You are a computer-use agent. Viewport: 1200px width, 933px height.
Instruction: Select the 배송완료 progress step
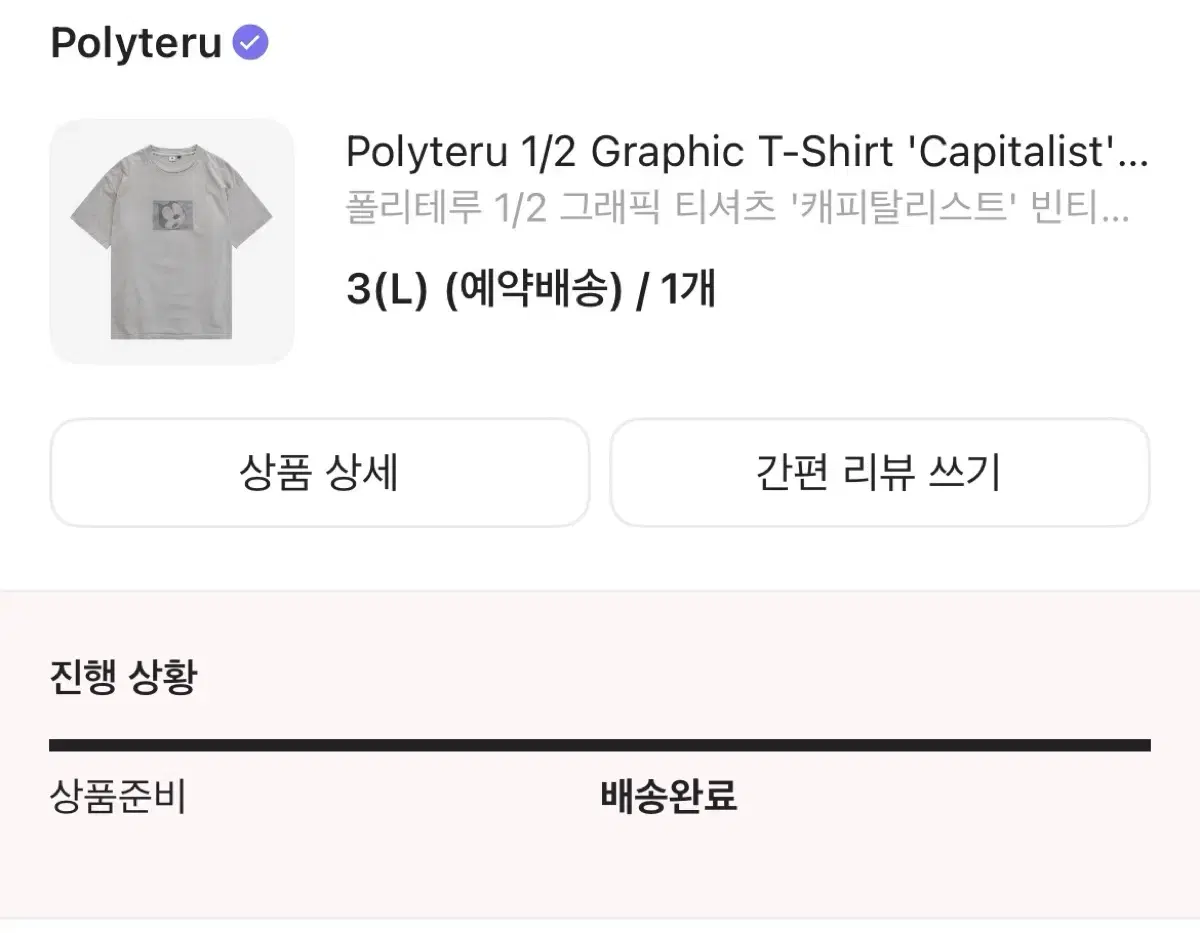click(668, 797)
